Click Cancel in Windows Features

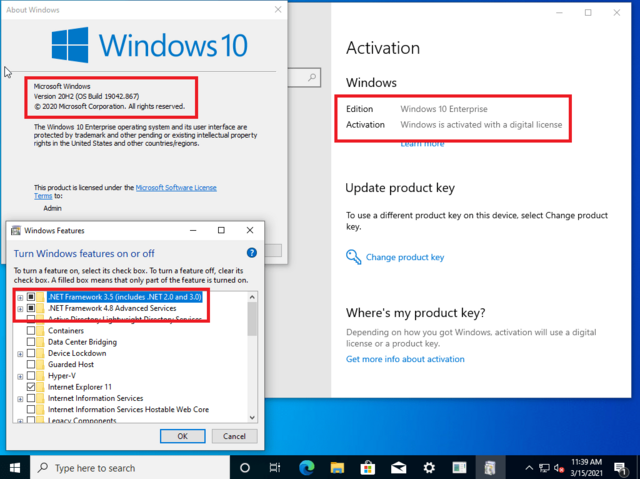[x=234, y=436]
